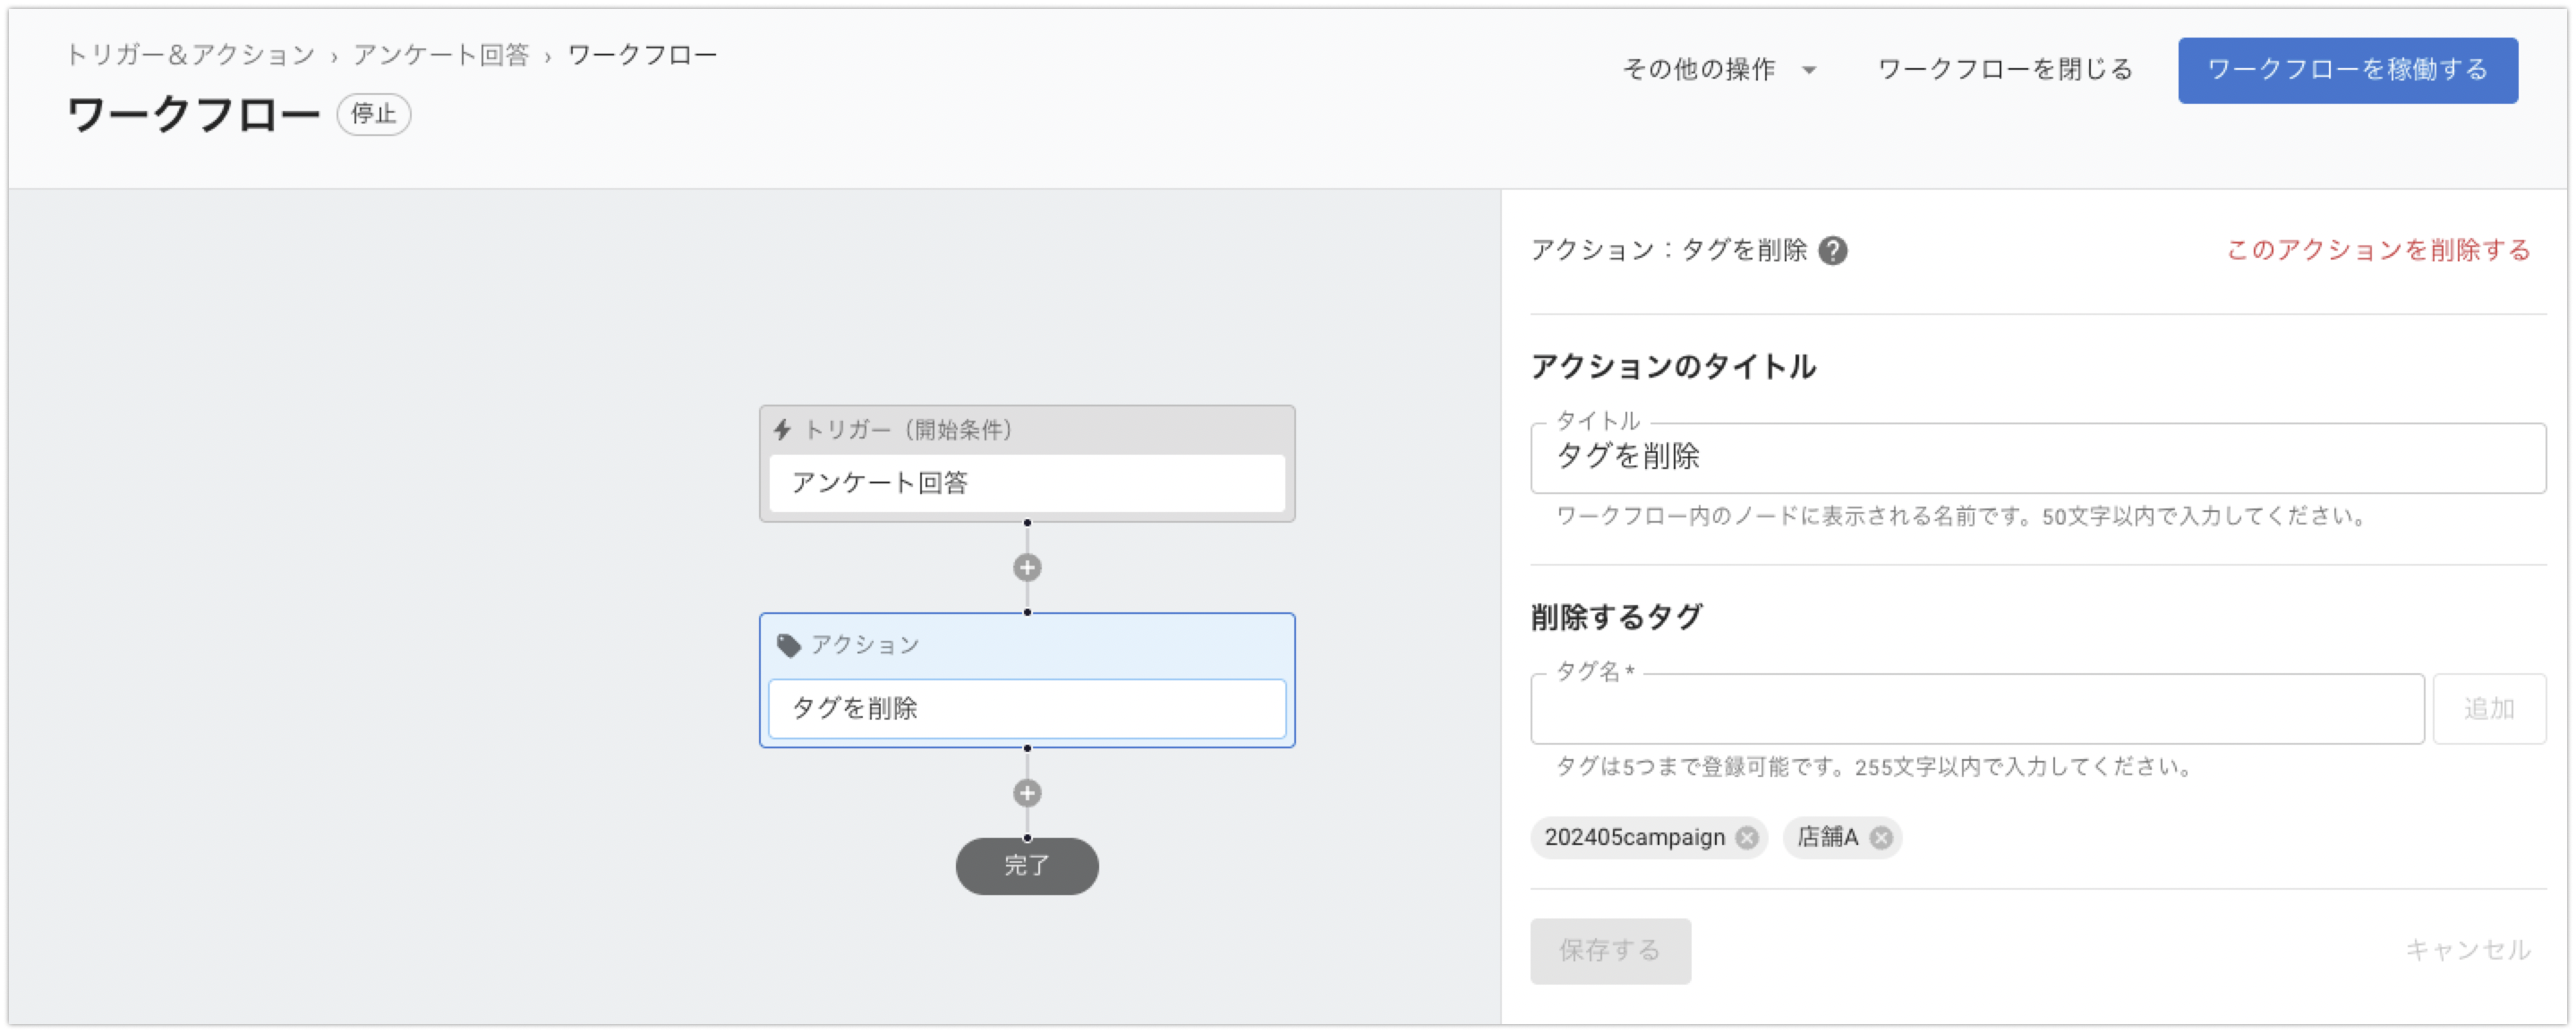Screen dimensions: 2576x1033
Task: Click the 追加 button
Action: (2488, 709)
